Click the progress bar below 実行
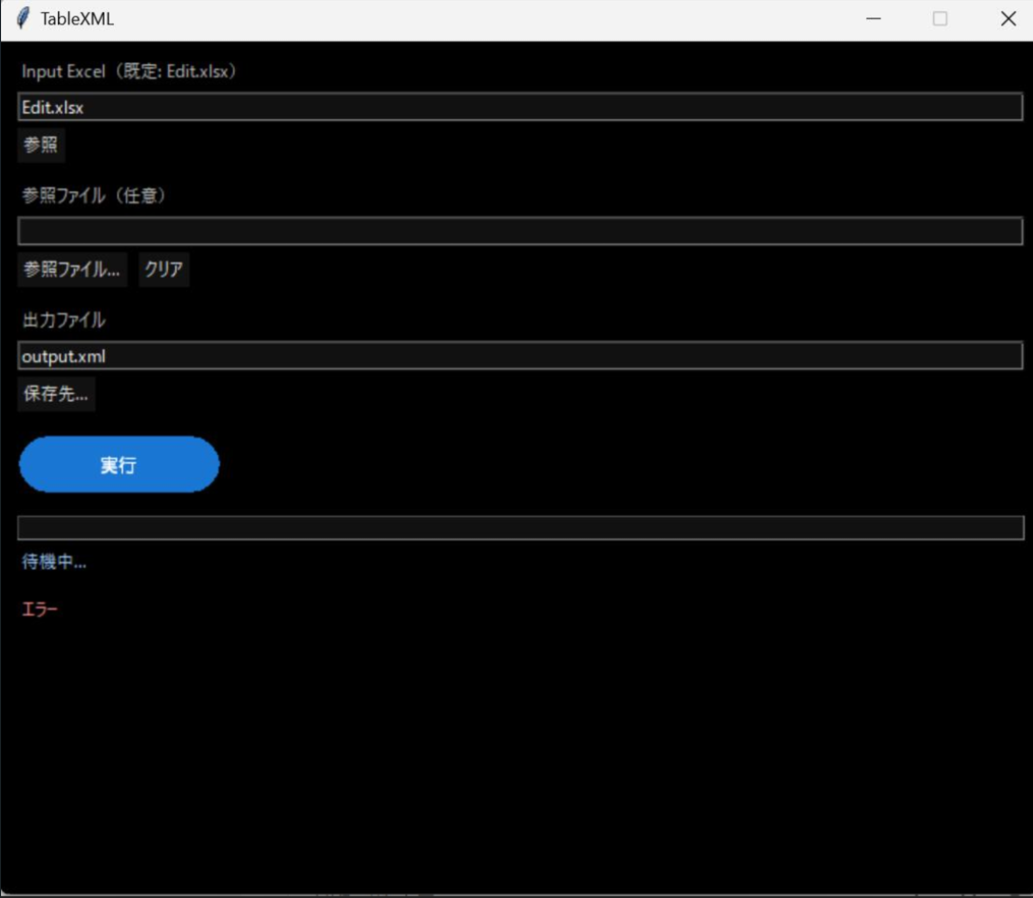Screen dimensions: 1033x898 (x=520, y=528)
